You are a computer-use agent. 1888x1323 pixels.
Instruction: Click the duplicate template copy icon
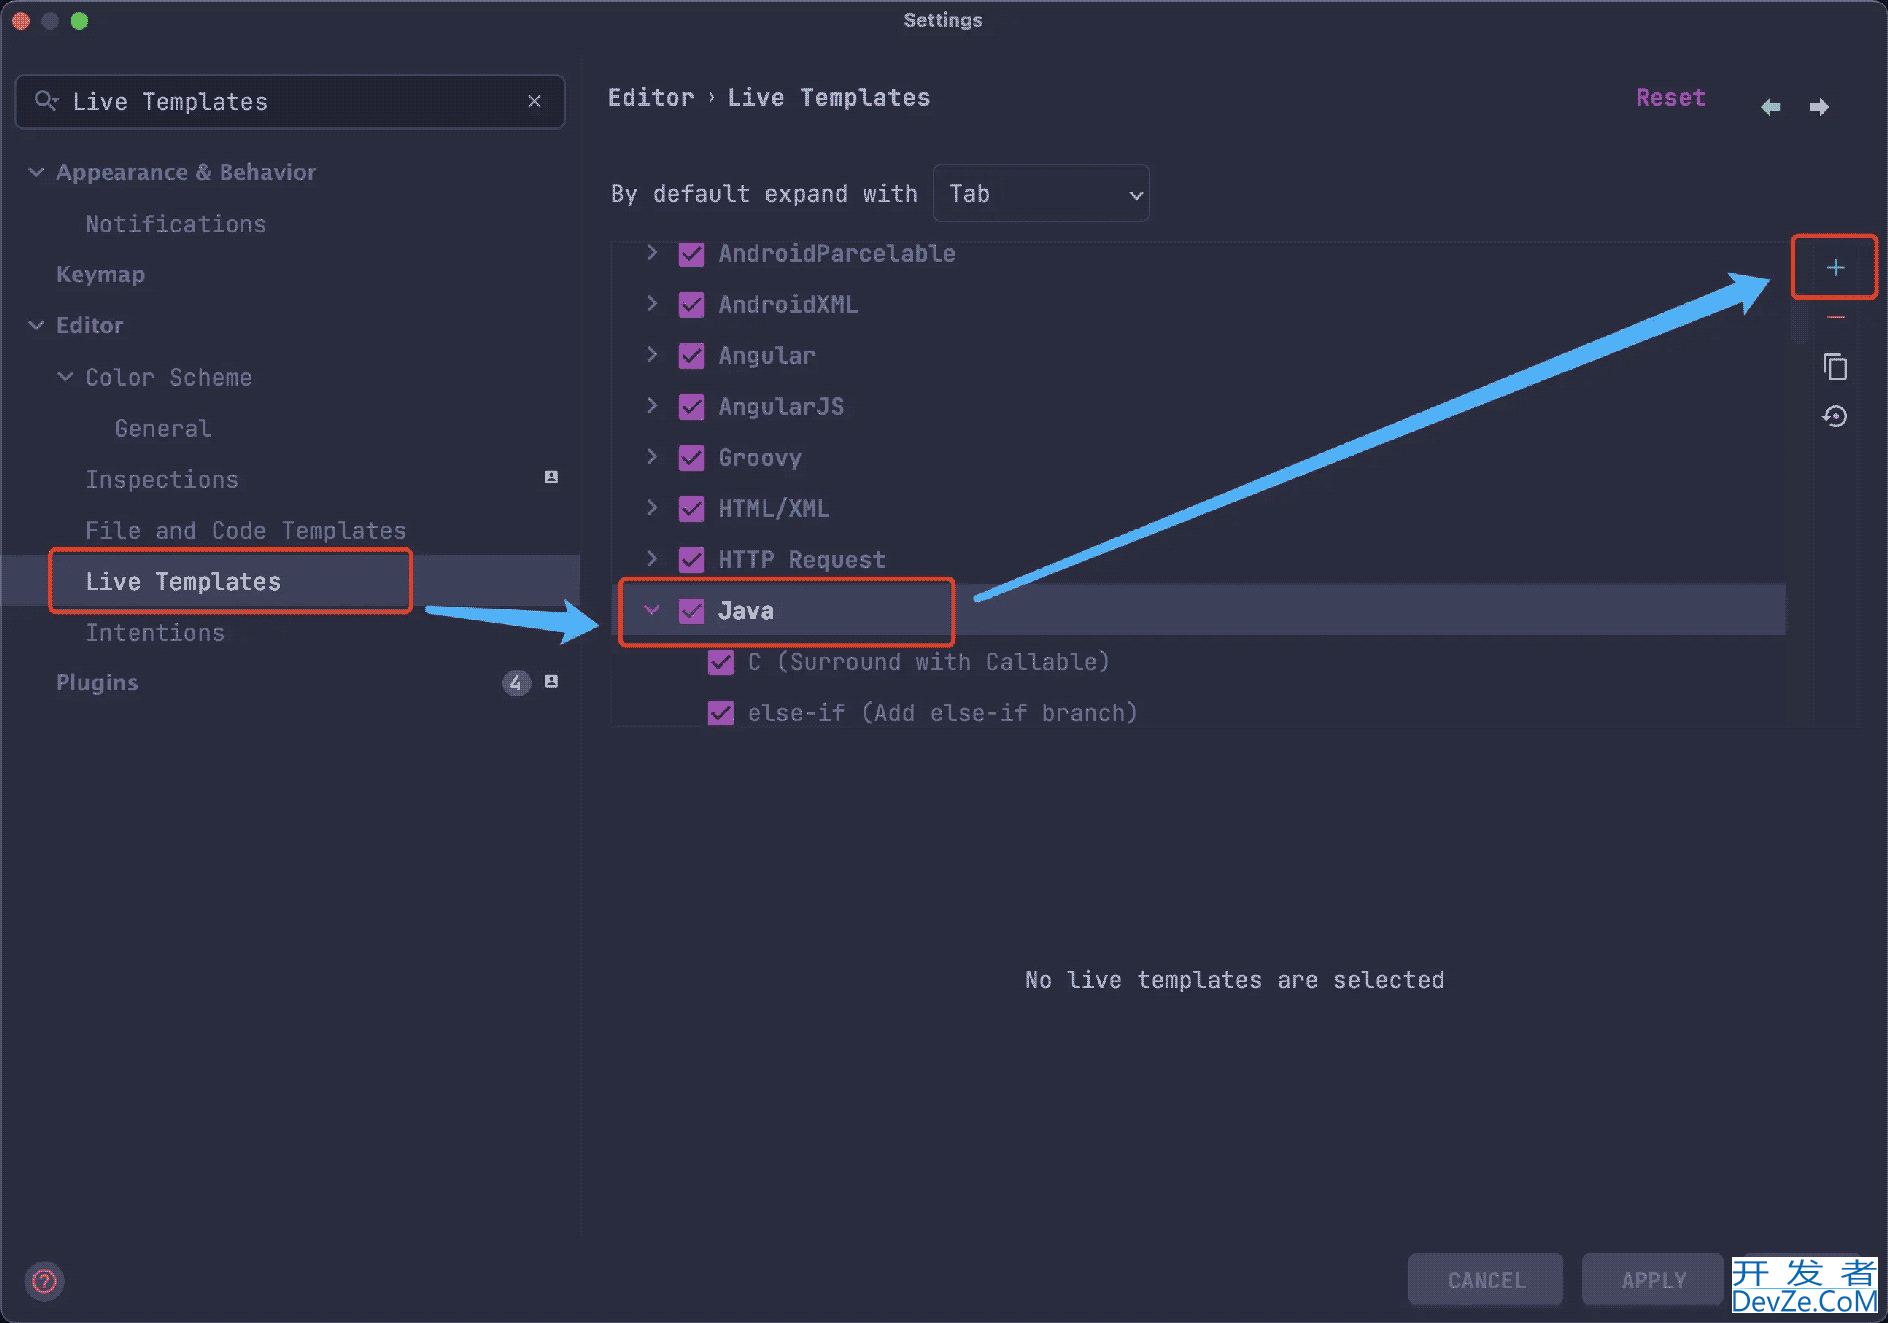1835,367
